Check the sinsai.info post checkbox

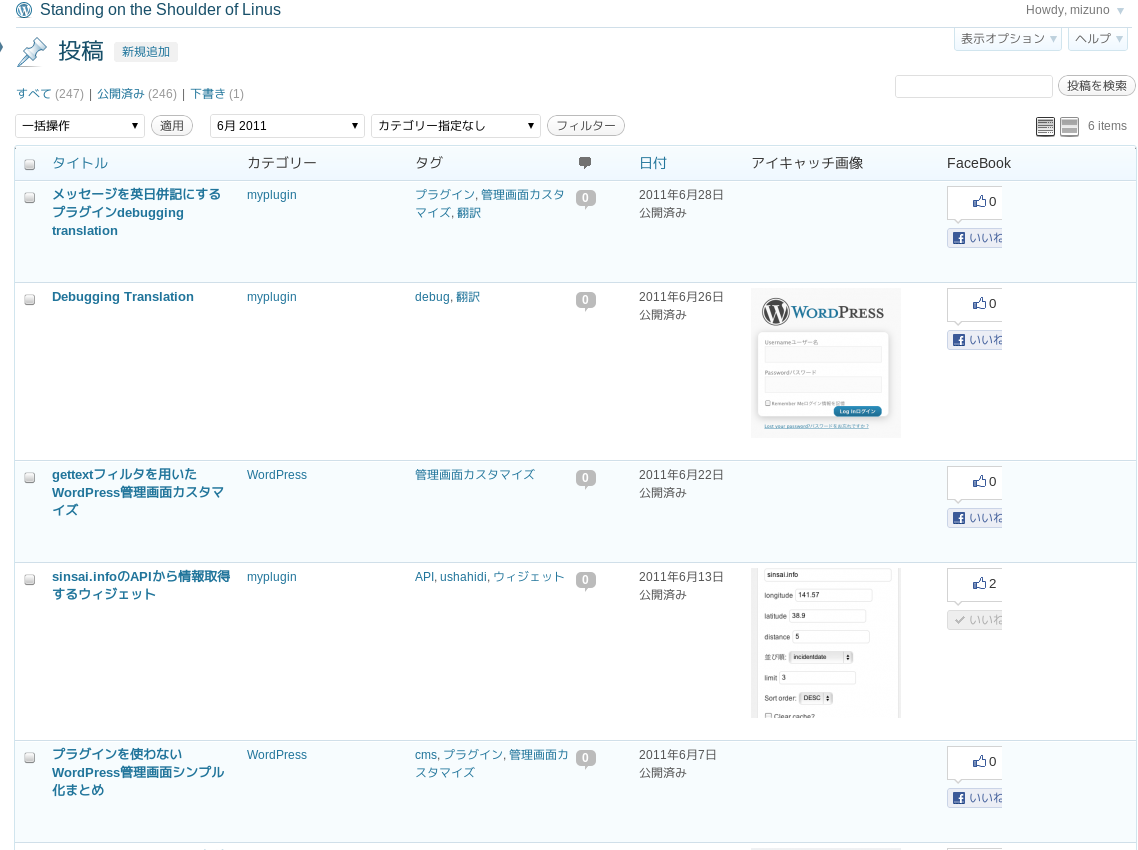click(30, 580)
